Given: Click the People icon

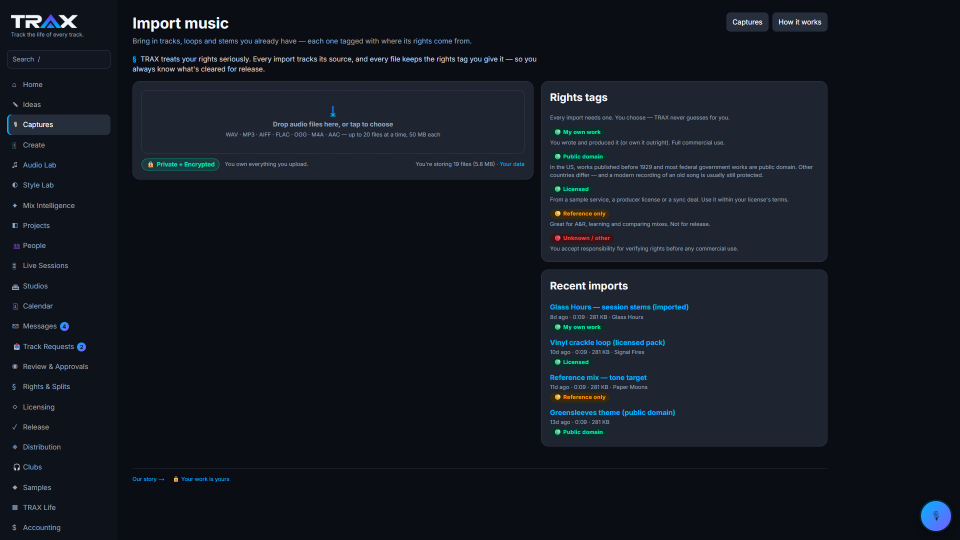Looking at the screenshot, I should [x=16, y=246].
